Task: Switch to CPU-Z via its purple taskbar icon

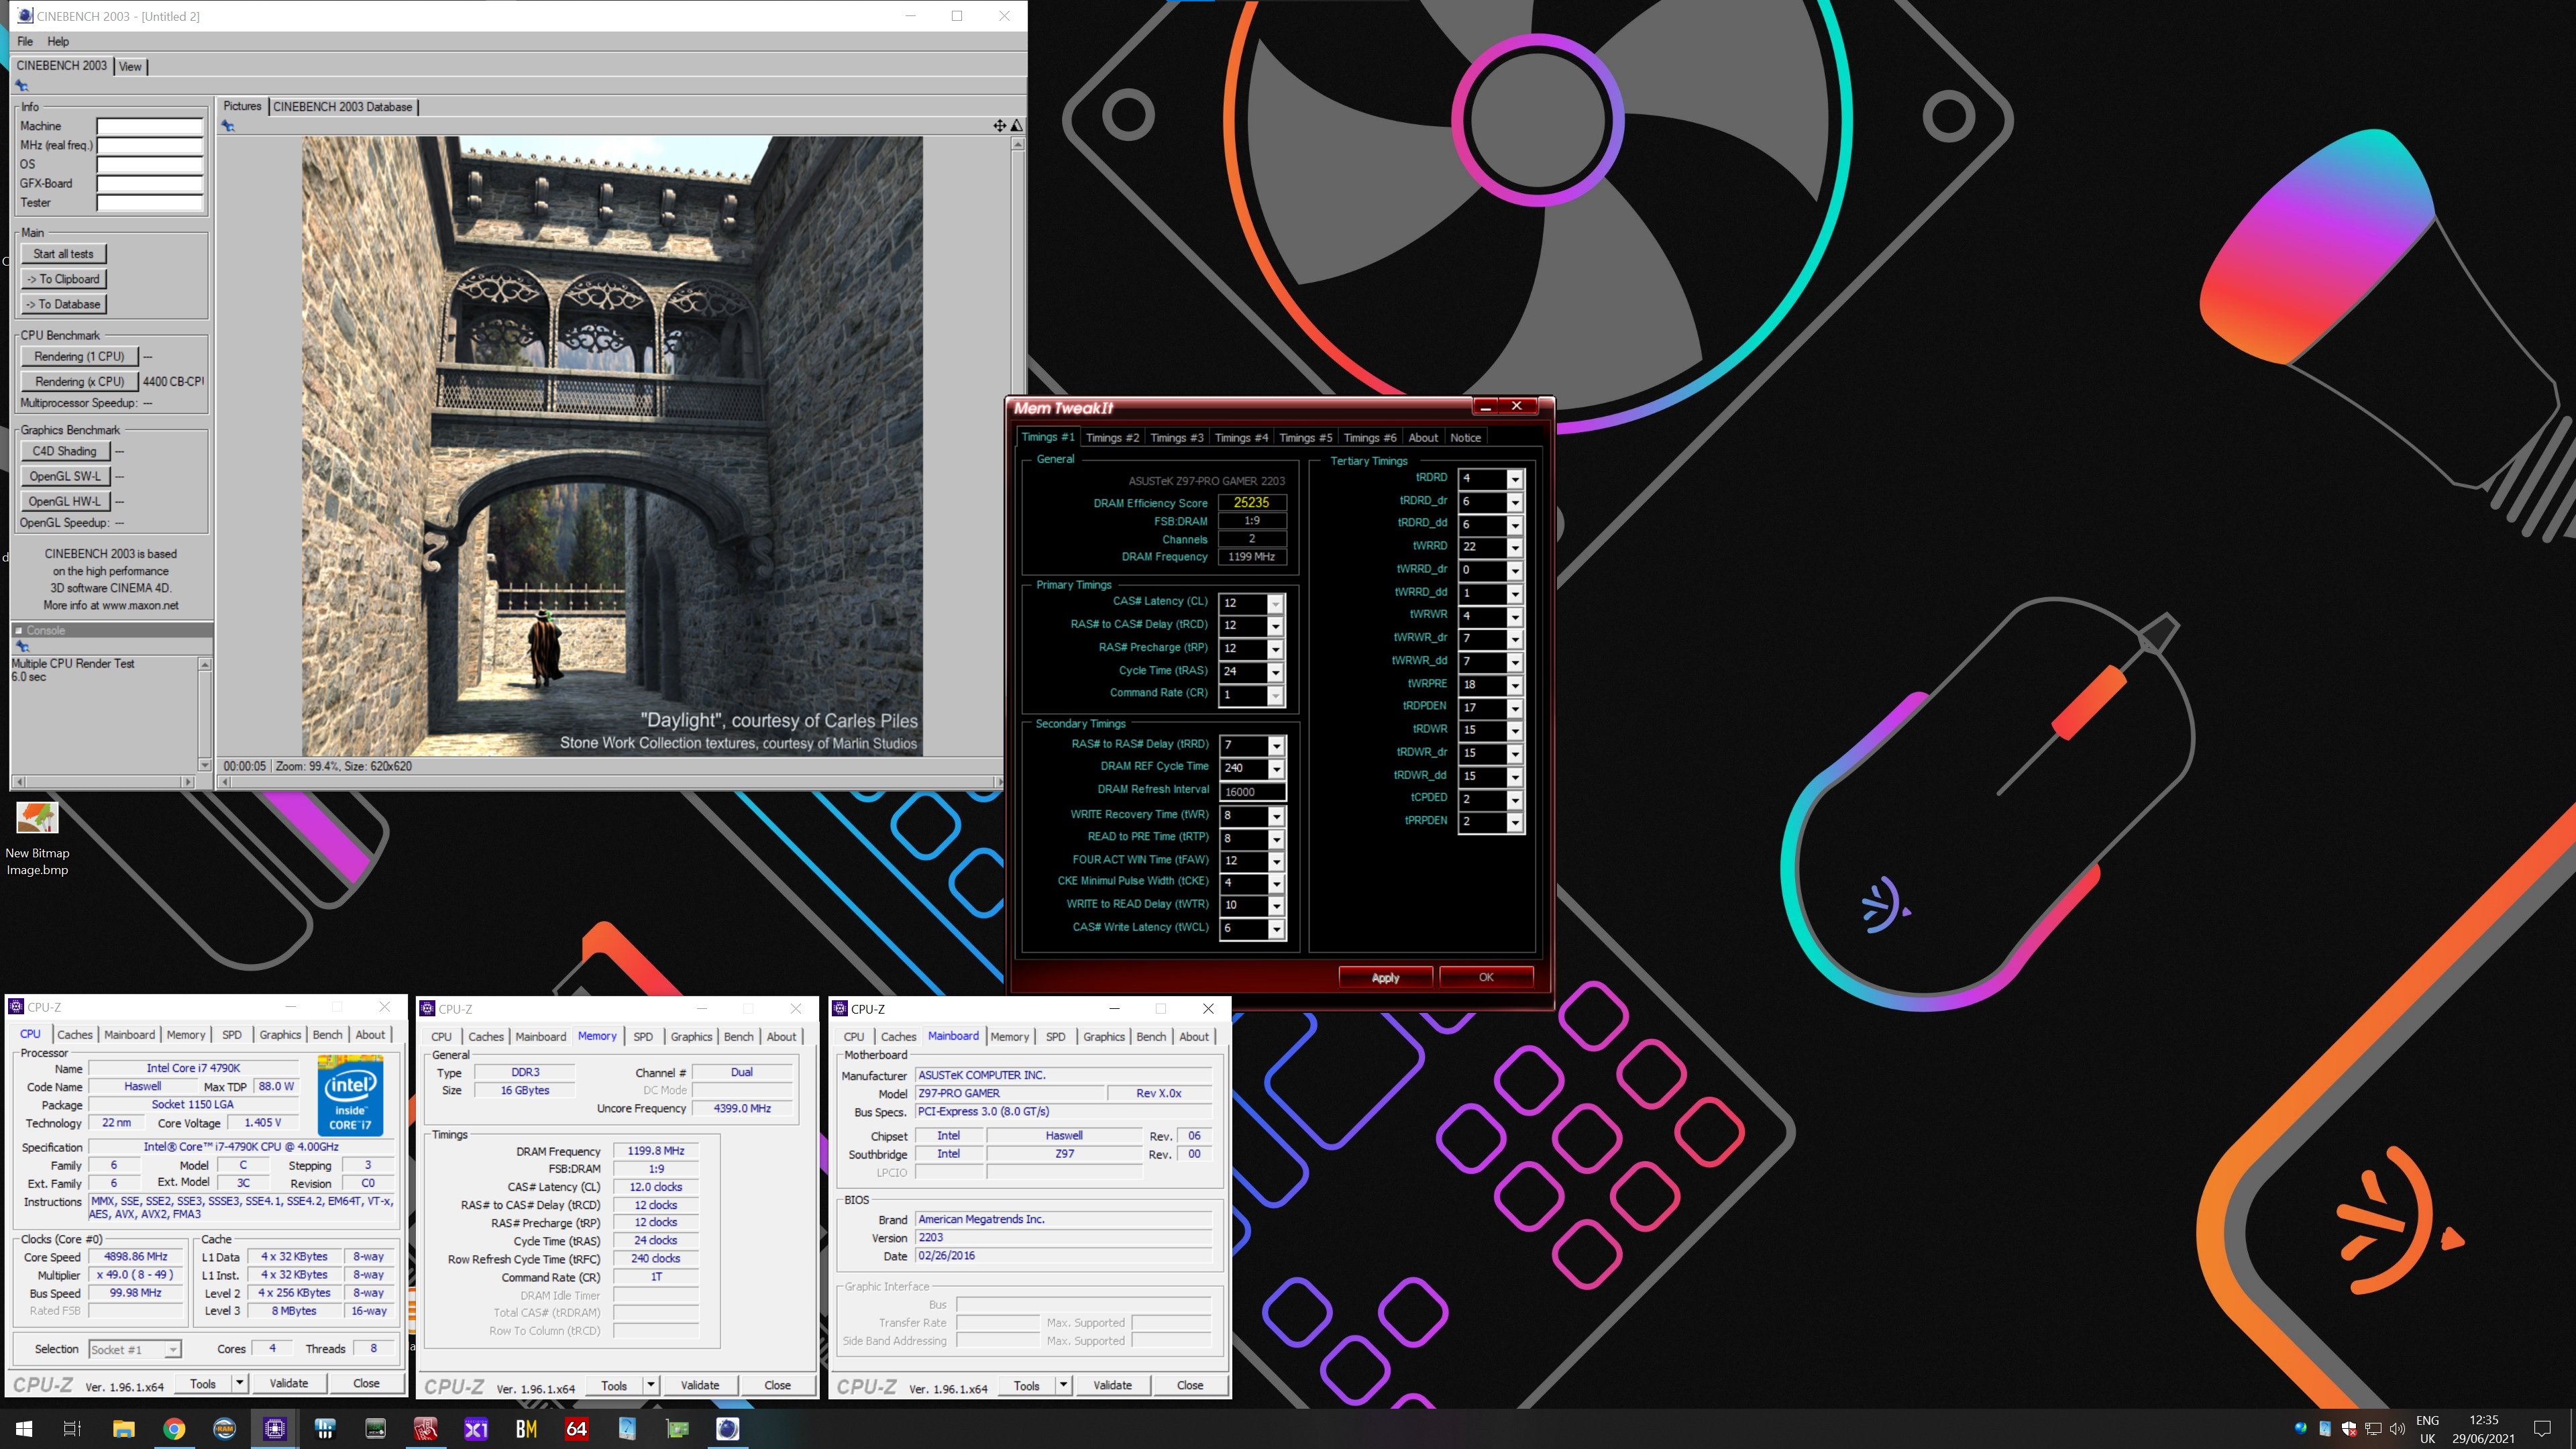Action: coord(275,1428)
